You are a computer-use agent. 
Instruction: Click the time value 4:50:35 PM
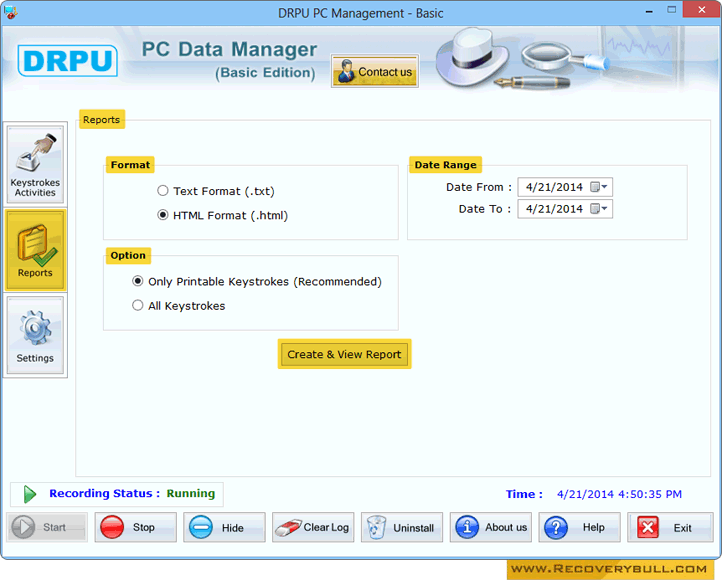(650, 494)
